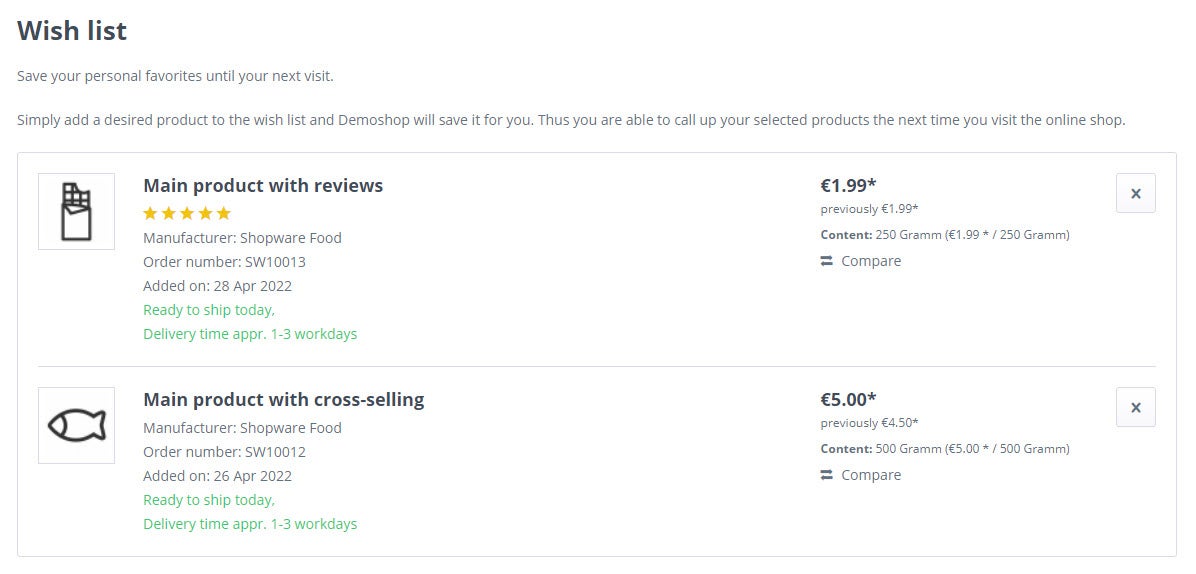Remove Main product with cross-selling from wish list
The height and width of the screenshot is (574, 1196).
1136,407
